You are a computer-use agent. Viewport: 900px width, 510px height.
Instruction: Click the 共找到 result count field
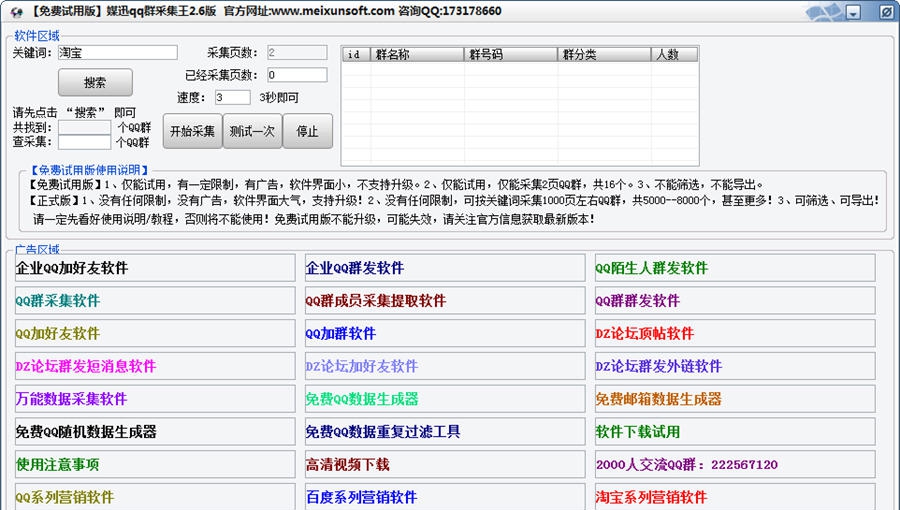click(84, 127)
